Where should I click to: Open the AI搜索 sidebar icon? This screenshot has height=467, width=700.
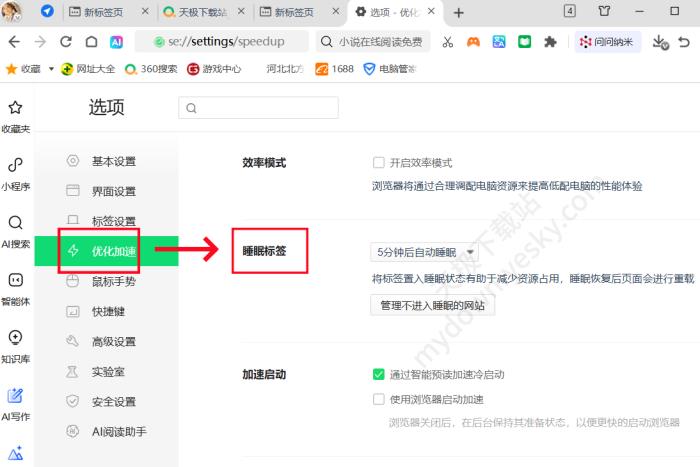pyautogui.click(x=15, y=230)
